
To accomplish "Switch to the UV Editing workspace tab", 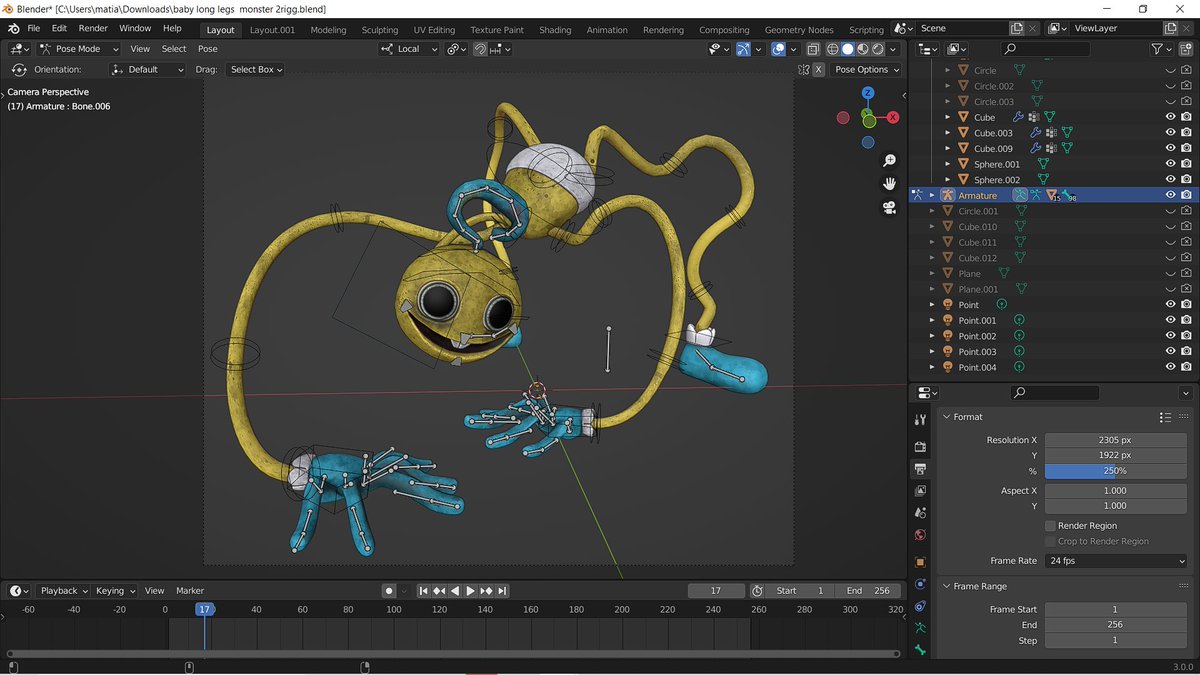I will pyautogui.click(x=434, y=30).
